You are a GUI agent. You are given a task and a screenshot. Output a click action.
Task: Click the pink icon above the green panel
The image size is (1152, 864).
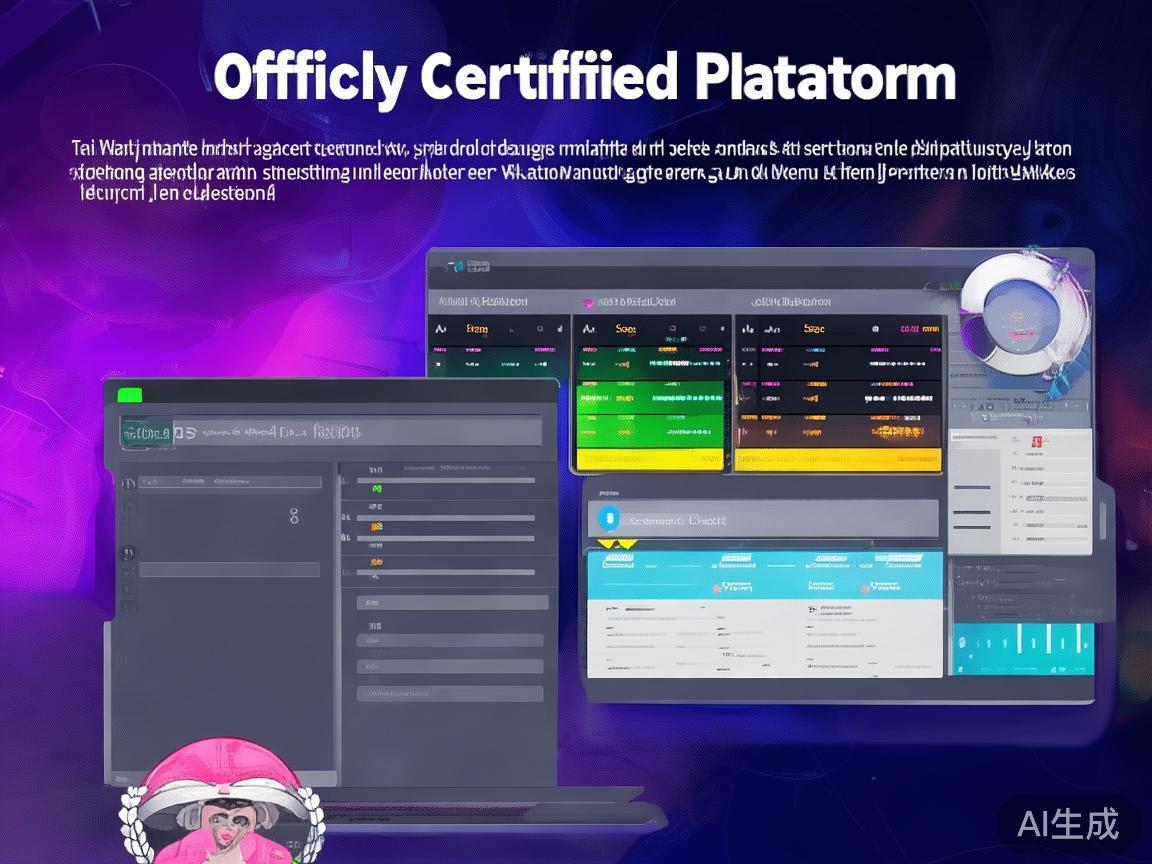click(588, 302)
